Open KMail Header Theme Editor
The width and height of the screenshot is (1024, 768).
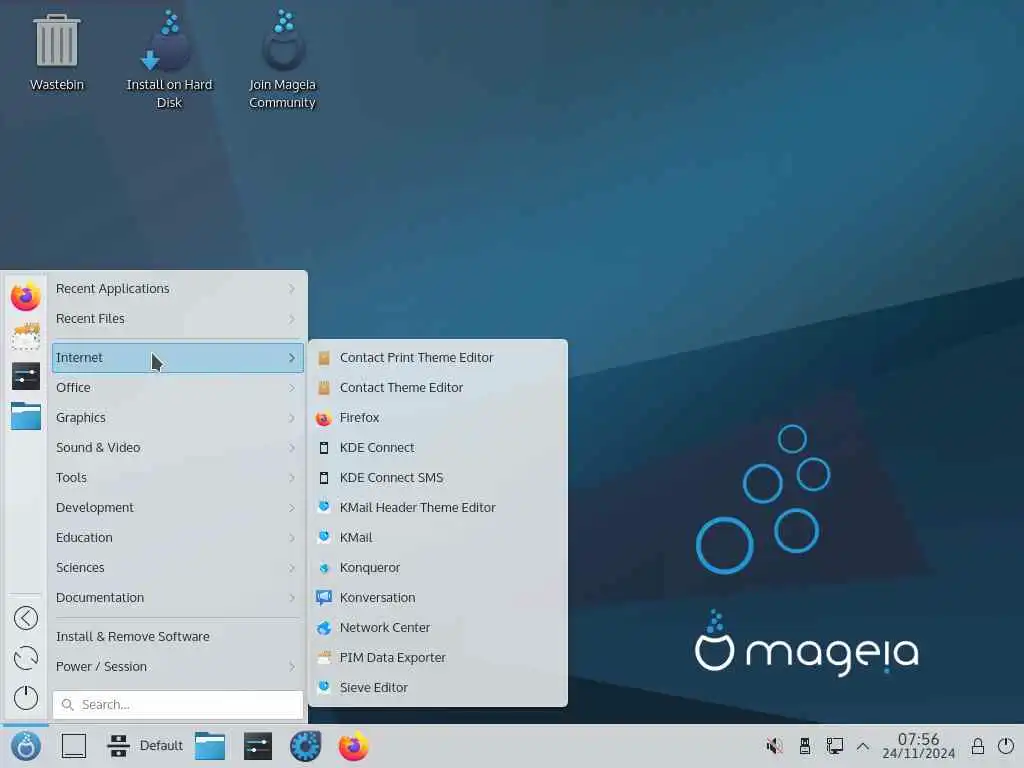pyautogui.click(x=438, y=508)
